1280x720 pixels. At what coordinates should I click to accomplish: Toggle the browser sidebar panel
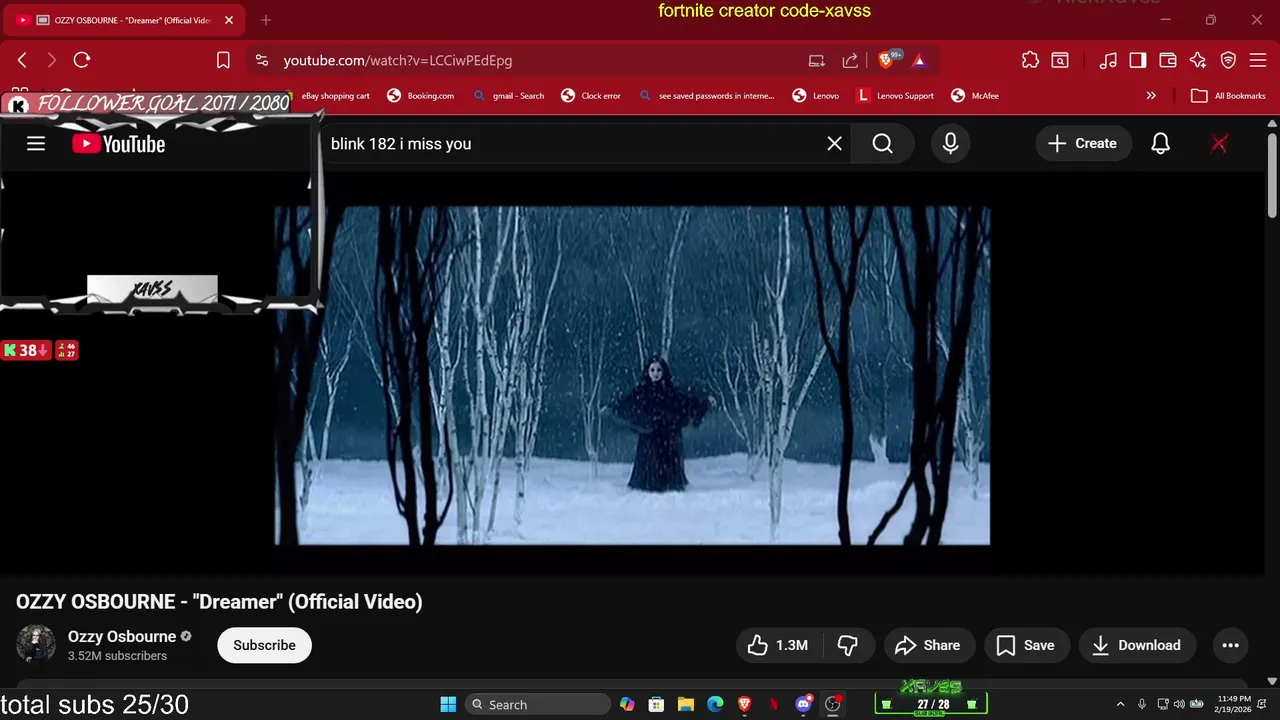(x=1138, y=60)
